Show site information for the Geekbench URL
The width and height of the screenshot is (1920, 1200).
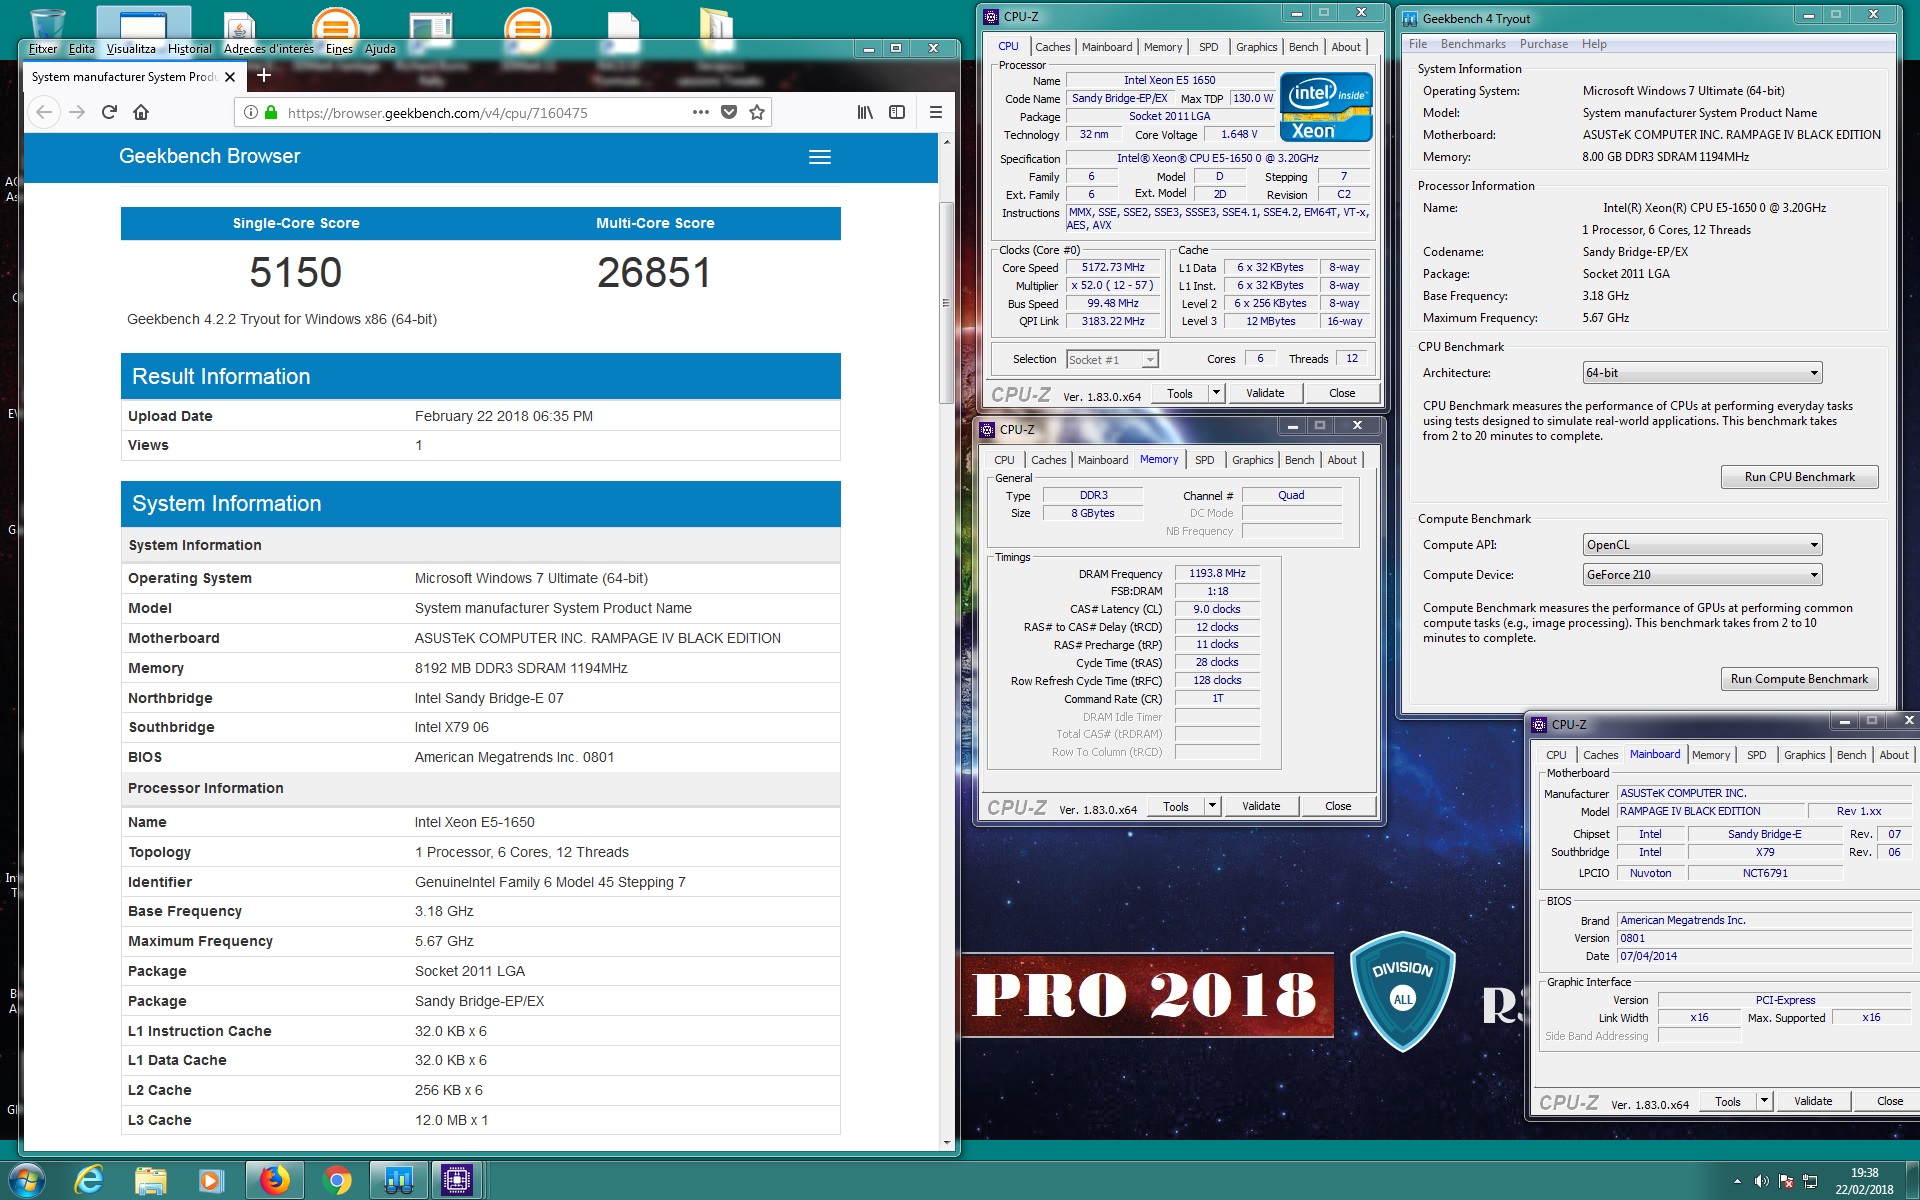pos(251,112)
